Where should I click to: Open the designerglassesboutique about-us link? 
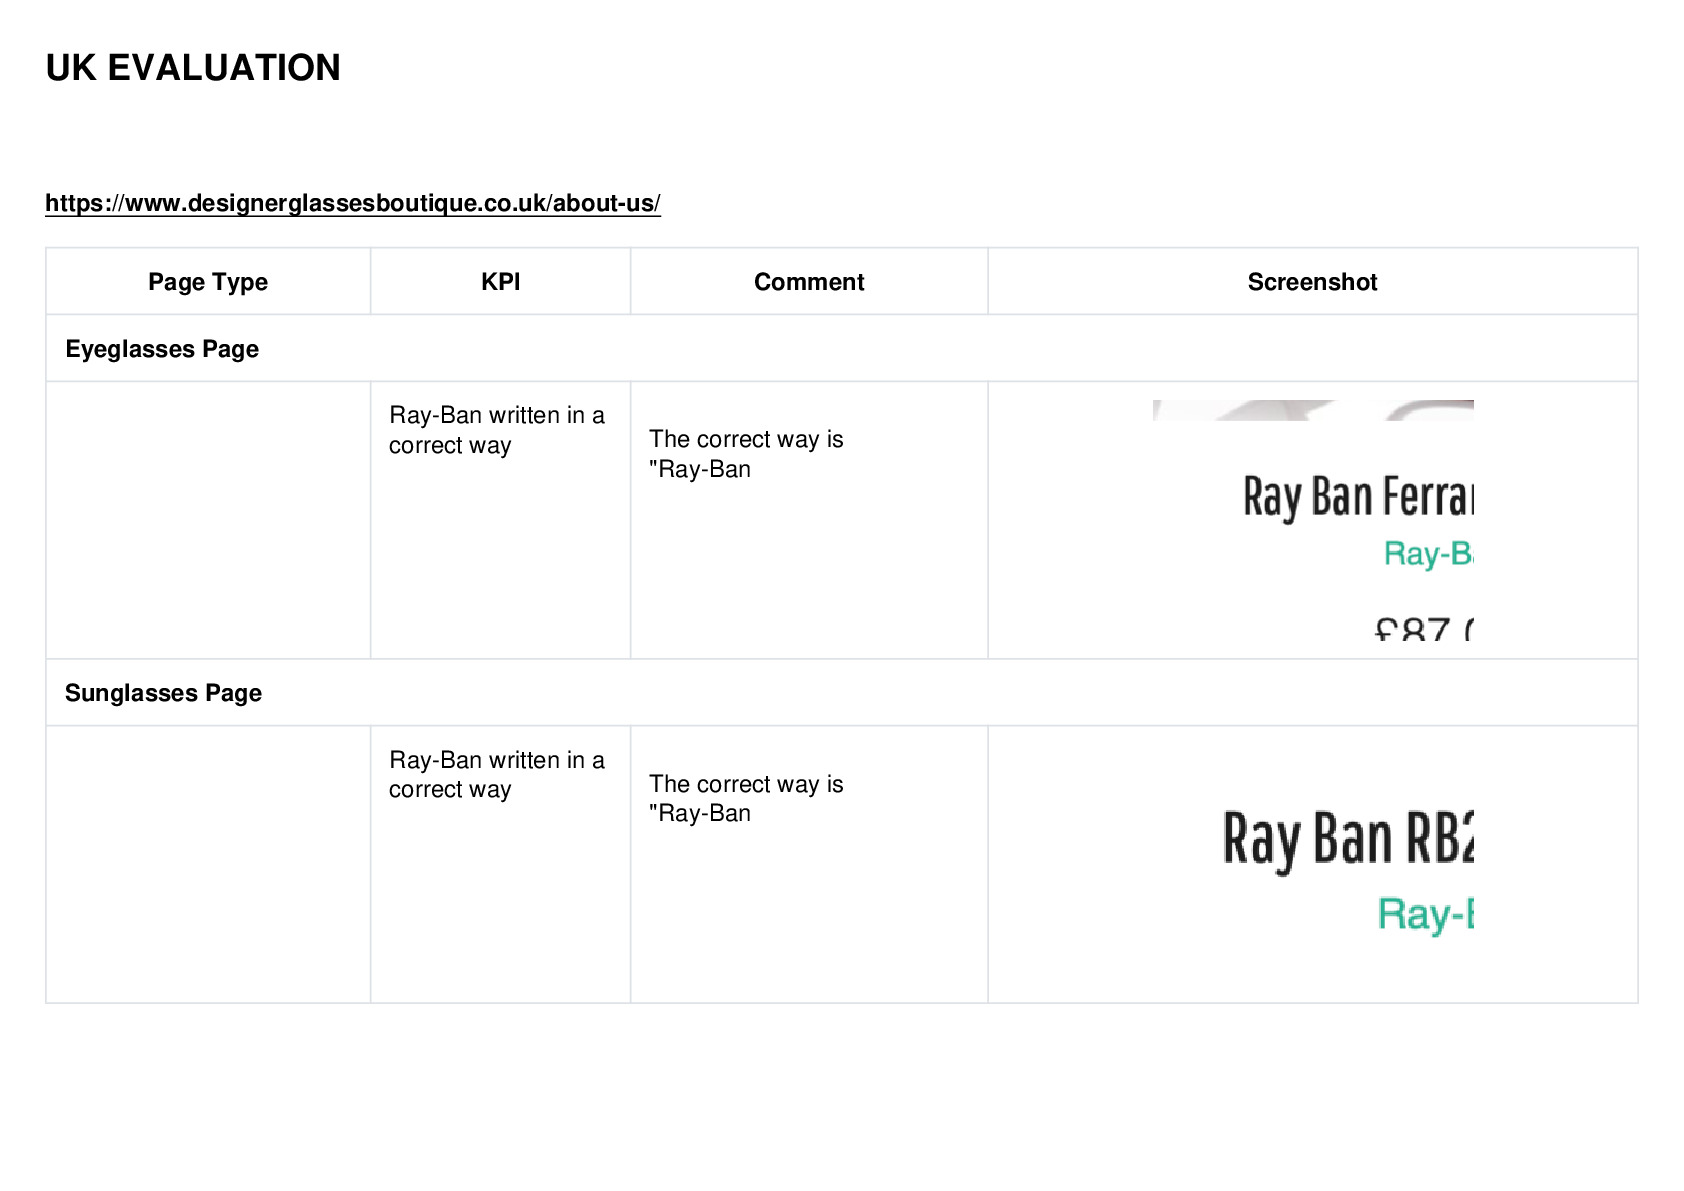click(x=353, y=203)
